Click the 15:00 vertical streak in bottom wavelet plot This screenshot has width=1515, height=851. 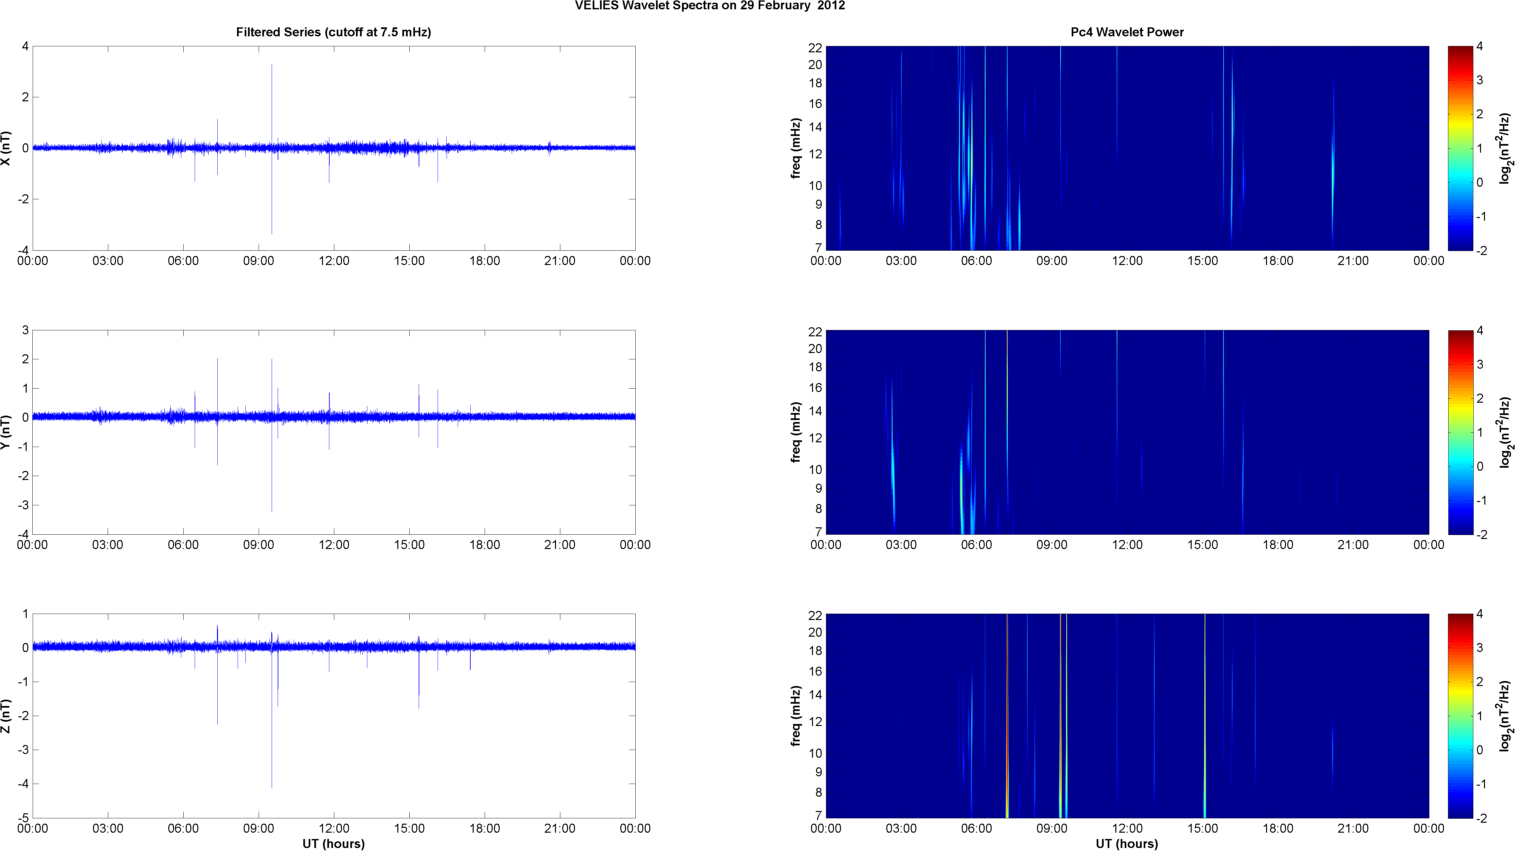point(1205,716)
